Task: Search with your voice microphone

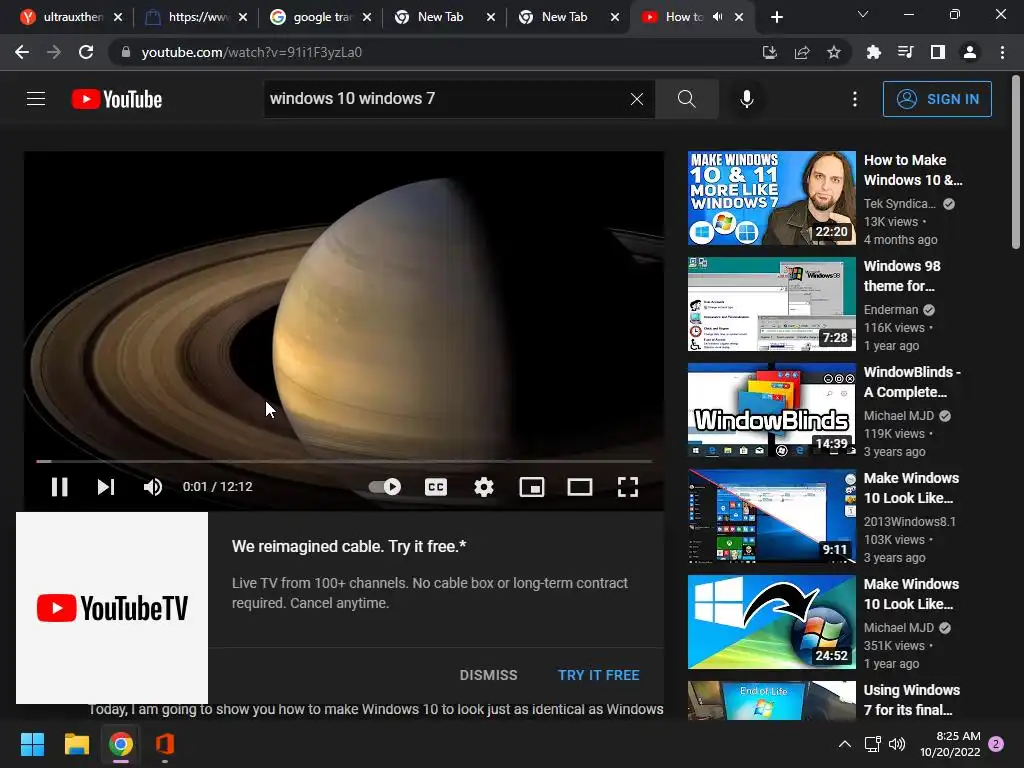Action: click(x=747, y=99)
